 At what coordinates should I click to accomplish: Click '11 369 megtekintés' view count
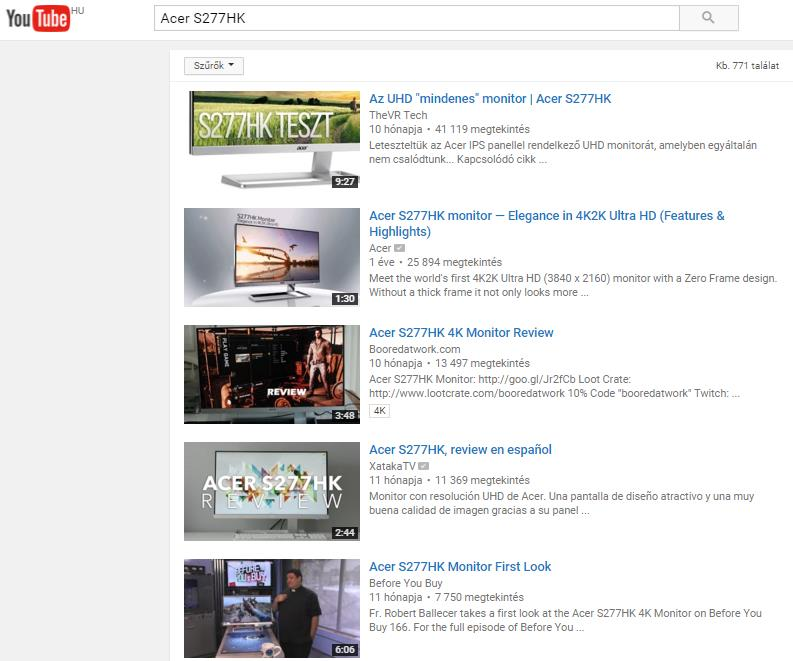pos(482,480)
